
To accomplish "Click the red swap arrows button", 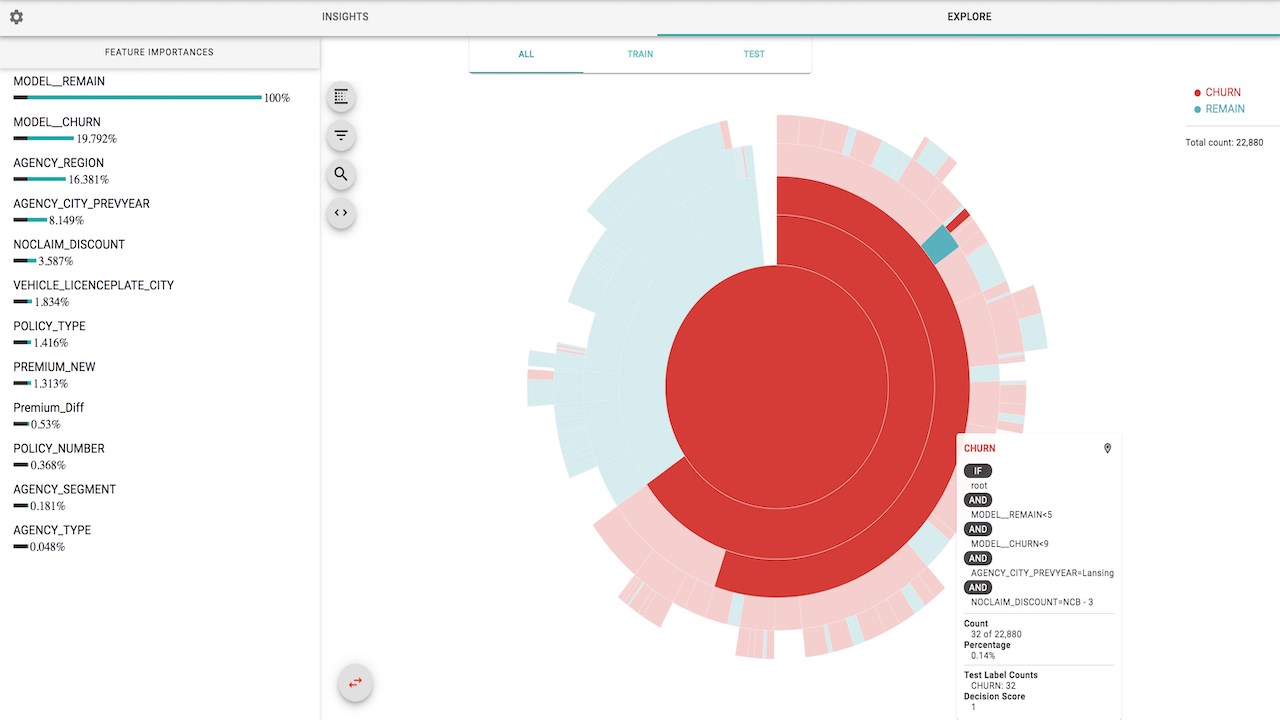I will 355,683.
